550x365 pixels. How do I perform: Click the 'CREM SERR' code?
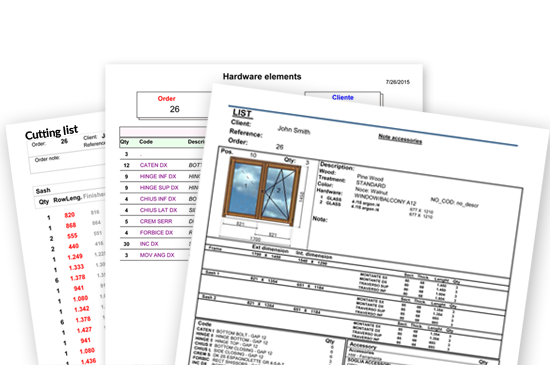point(156,221)
